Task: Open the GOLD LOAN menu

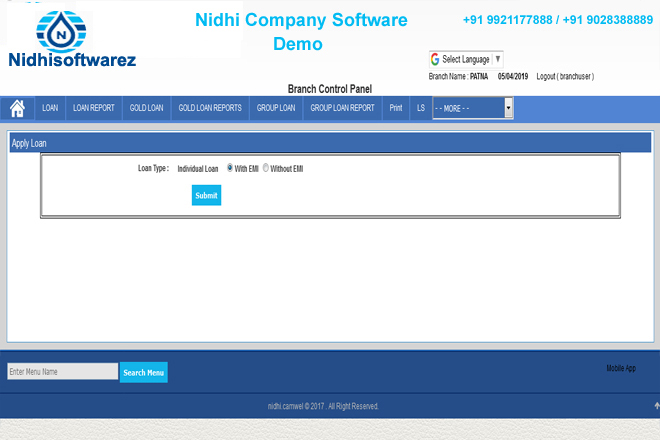Action: [146, 108]
